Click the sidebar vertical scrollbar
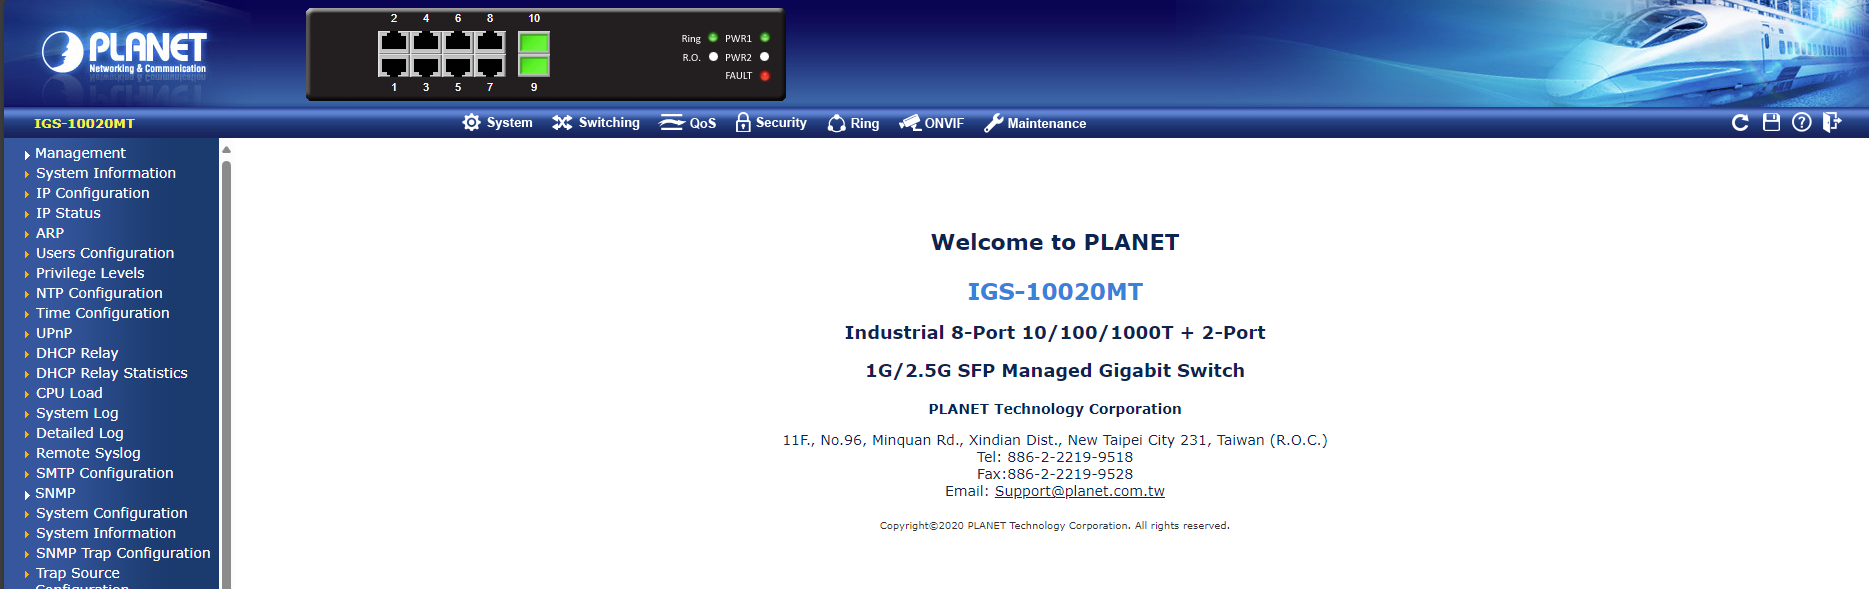Viewport: 1869px width, 589px height. (226, 370)
